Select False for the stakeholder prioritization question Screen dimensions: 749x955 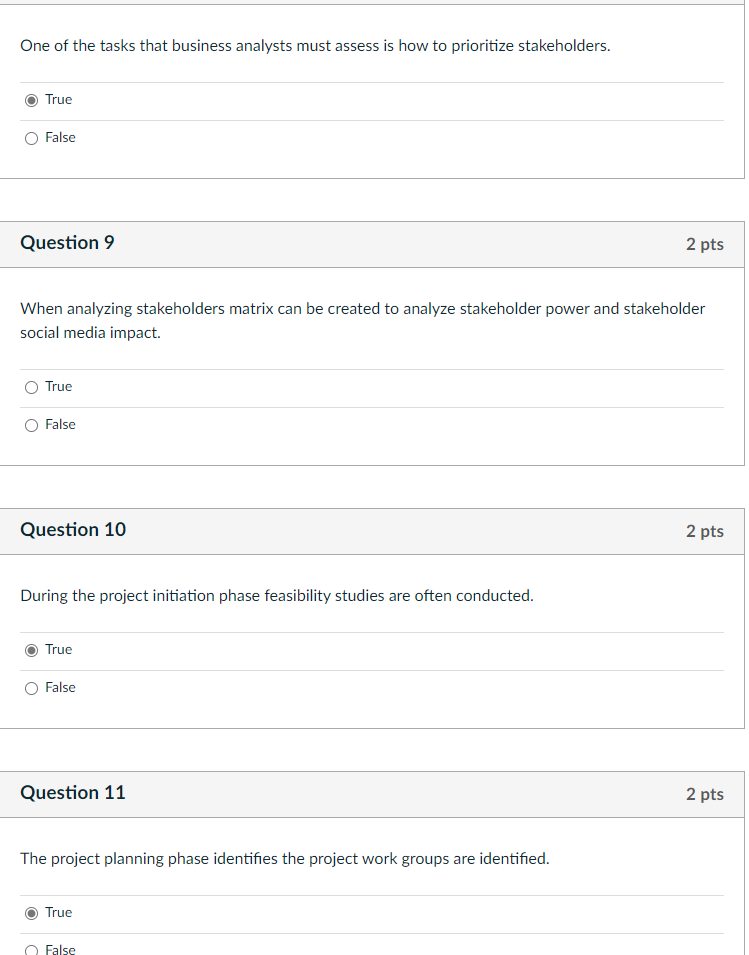pyautogui.click(x=31, y=137)
